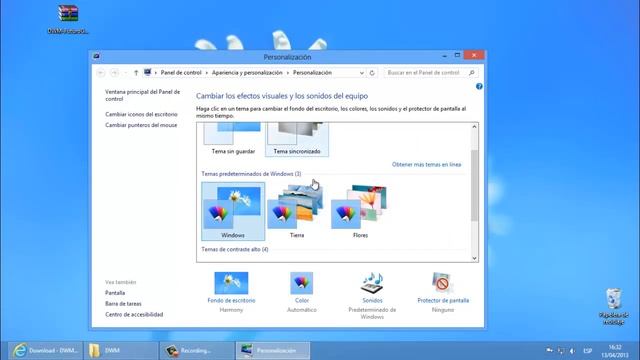The width and height of the screenshot is (640, 360).
Task: Click the control panel address bar icon
Action: pos(148,72)
